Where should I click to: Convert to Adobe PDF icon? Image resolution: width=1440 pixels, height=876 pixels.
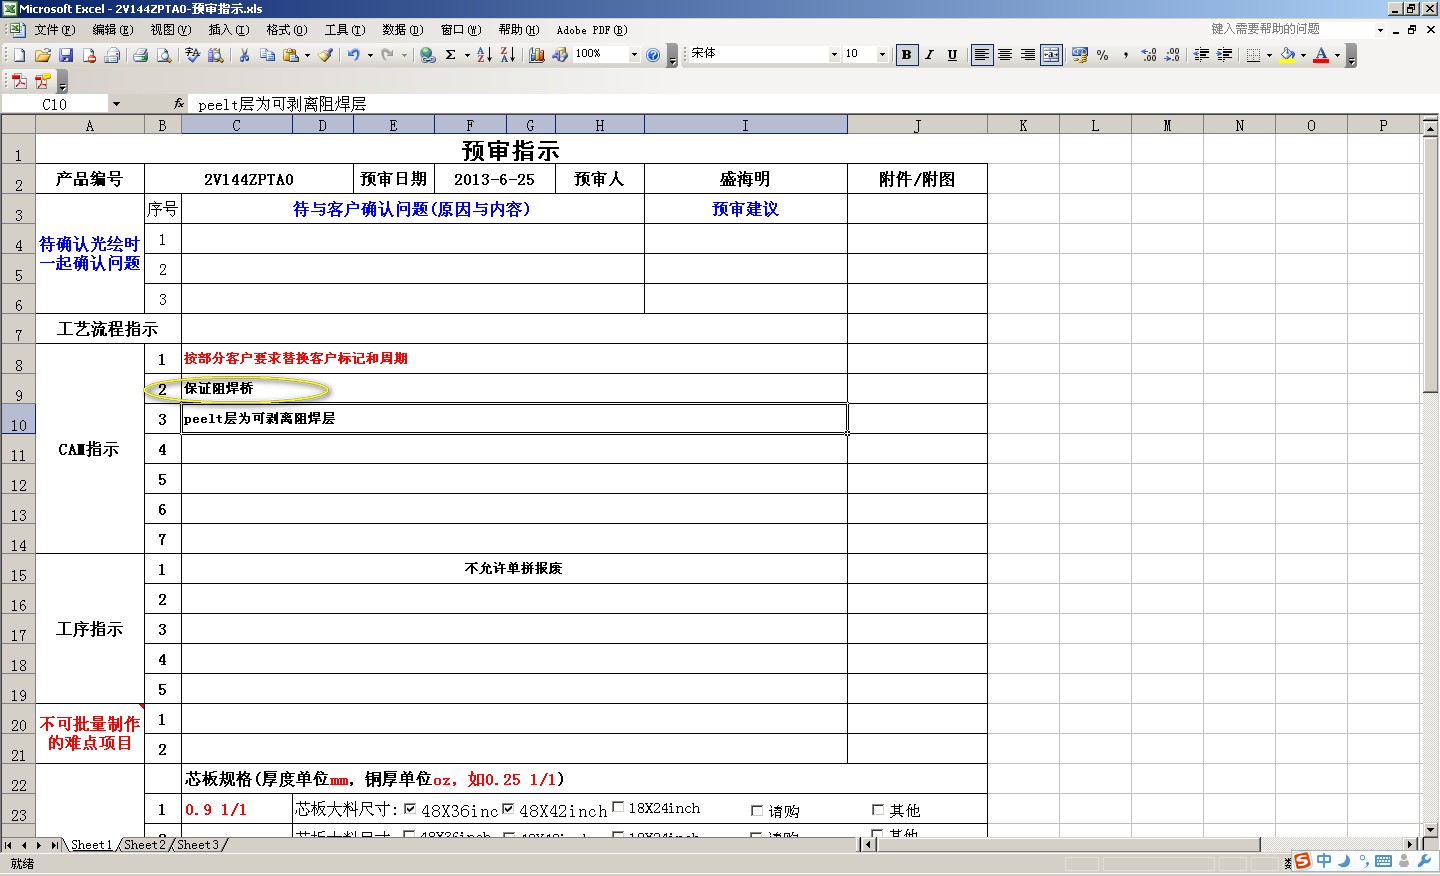point(19,81)
